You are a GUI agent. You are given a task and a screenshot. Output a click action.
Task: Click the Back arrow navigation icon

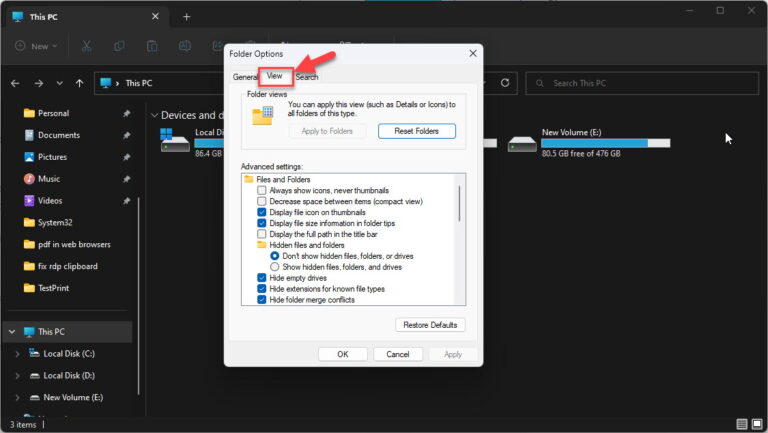16,83
